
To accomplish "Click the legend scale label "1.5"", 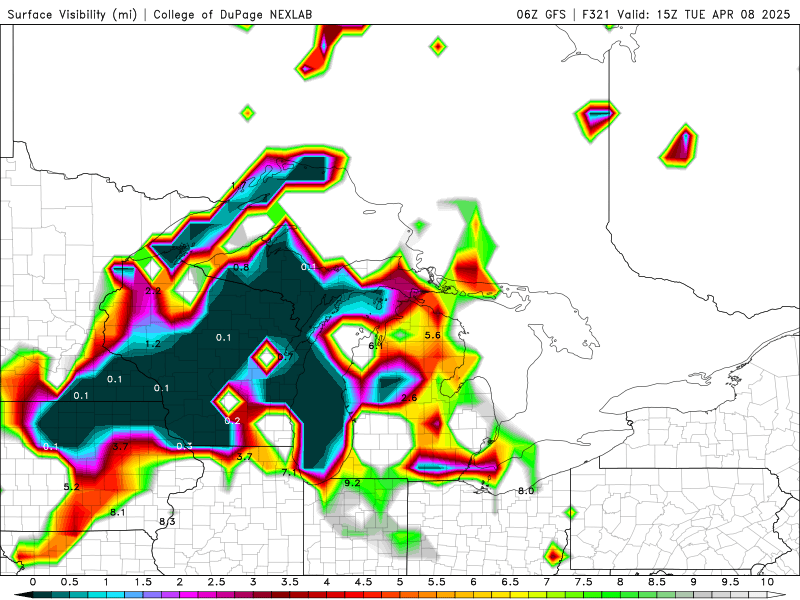I will pyautogui.click(x=143, y=582).
